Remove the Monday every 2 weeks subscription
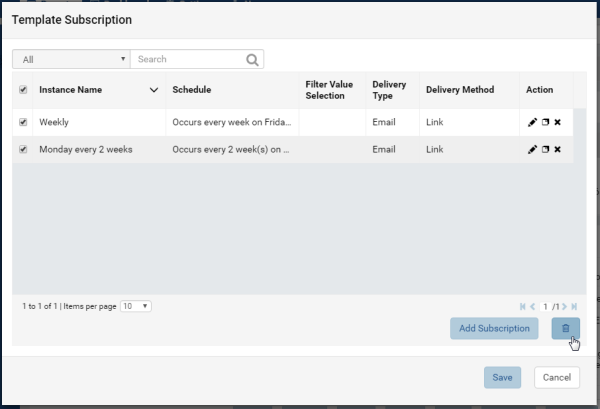The height and width of the screenshot is (409, 600). tap(558, 150)
